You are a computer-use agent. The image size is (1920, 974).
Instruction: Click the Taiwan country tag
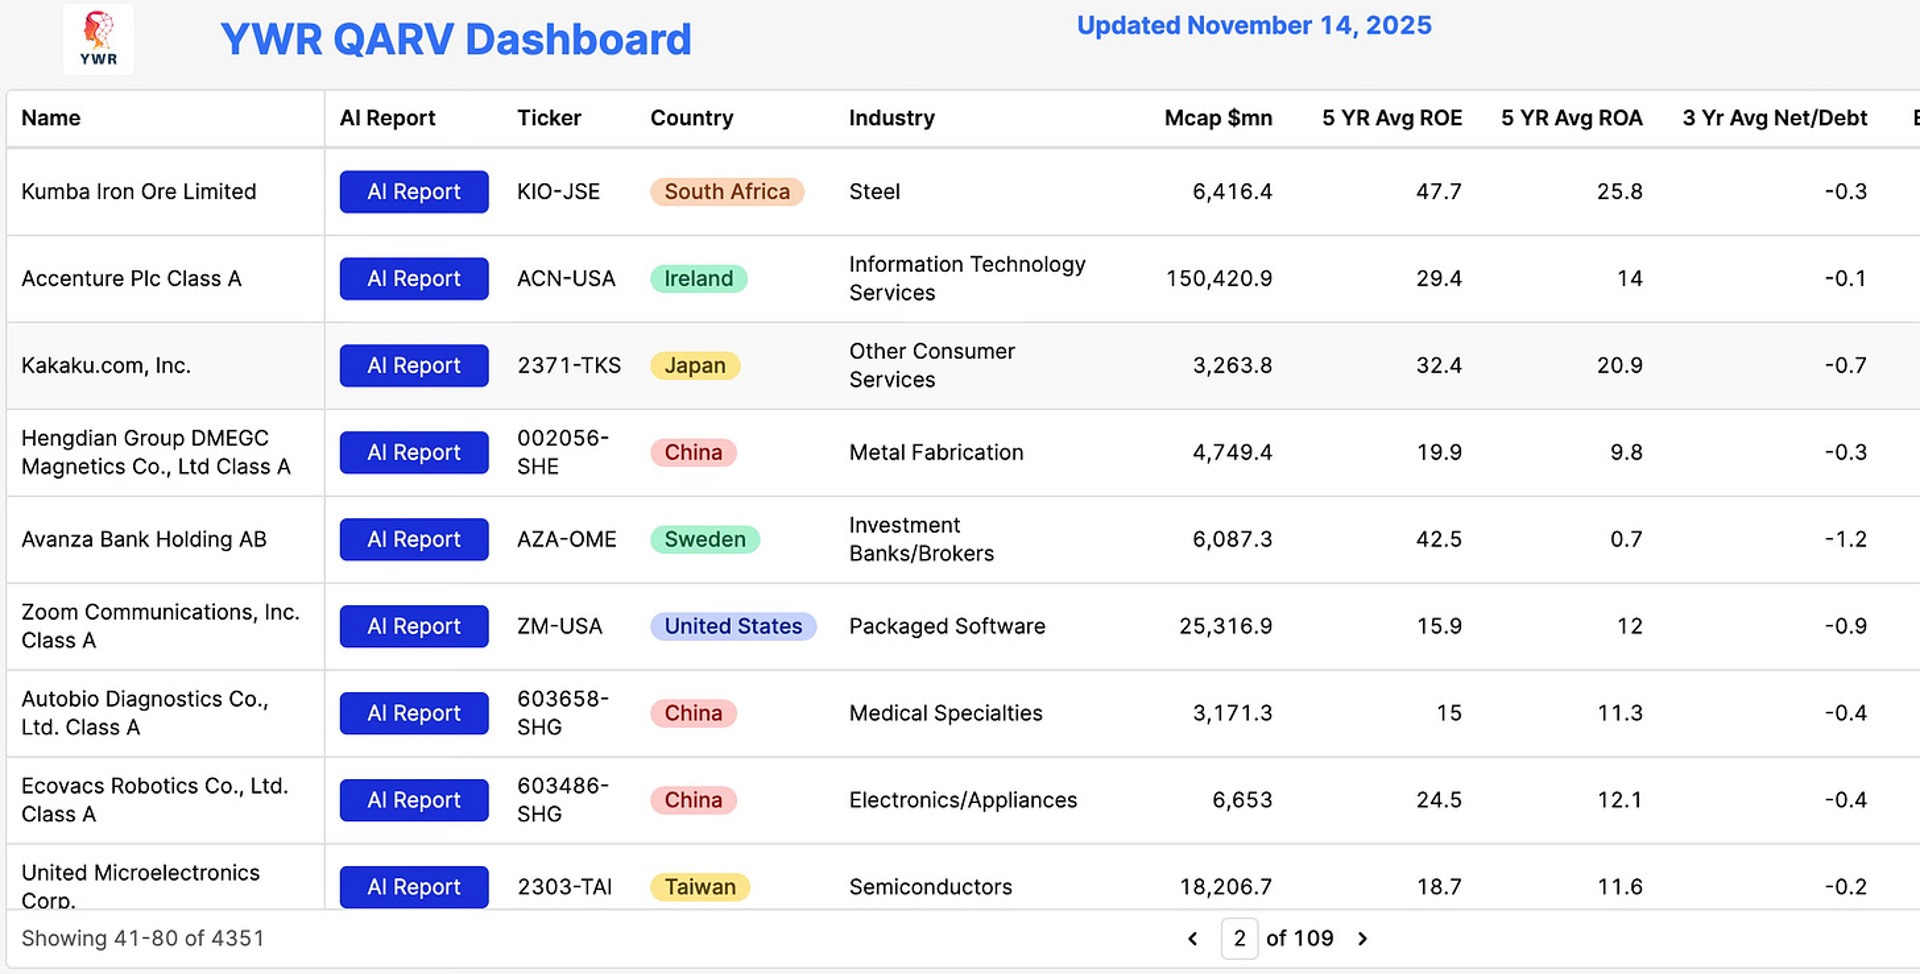[700, 886]
